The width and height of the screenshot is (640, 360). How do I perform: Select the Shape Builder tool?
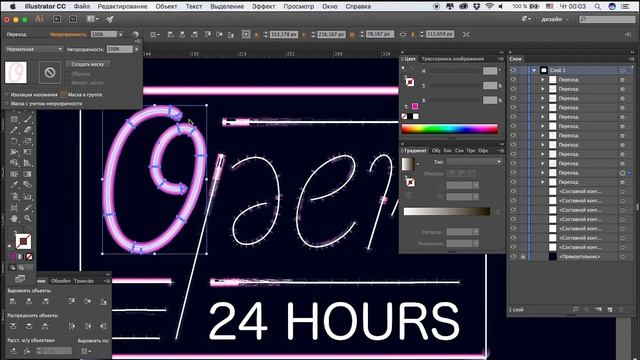[x=14, y=163]
